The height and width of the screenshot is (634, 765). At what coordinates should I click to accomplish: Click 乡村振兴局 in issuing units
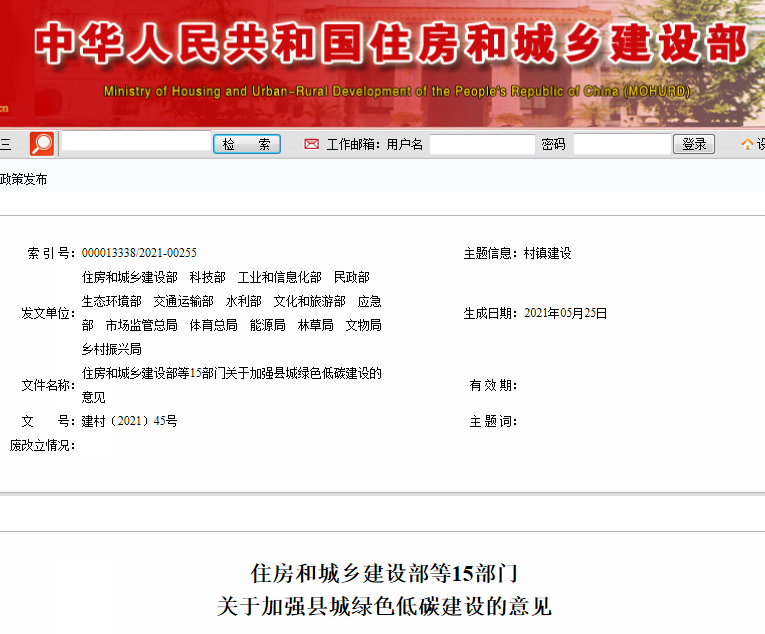click(112, 349)
